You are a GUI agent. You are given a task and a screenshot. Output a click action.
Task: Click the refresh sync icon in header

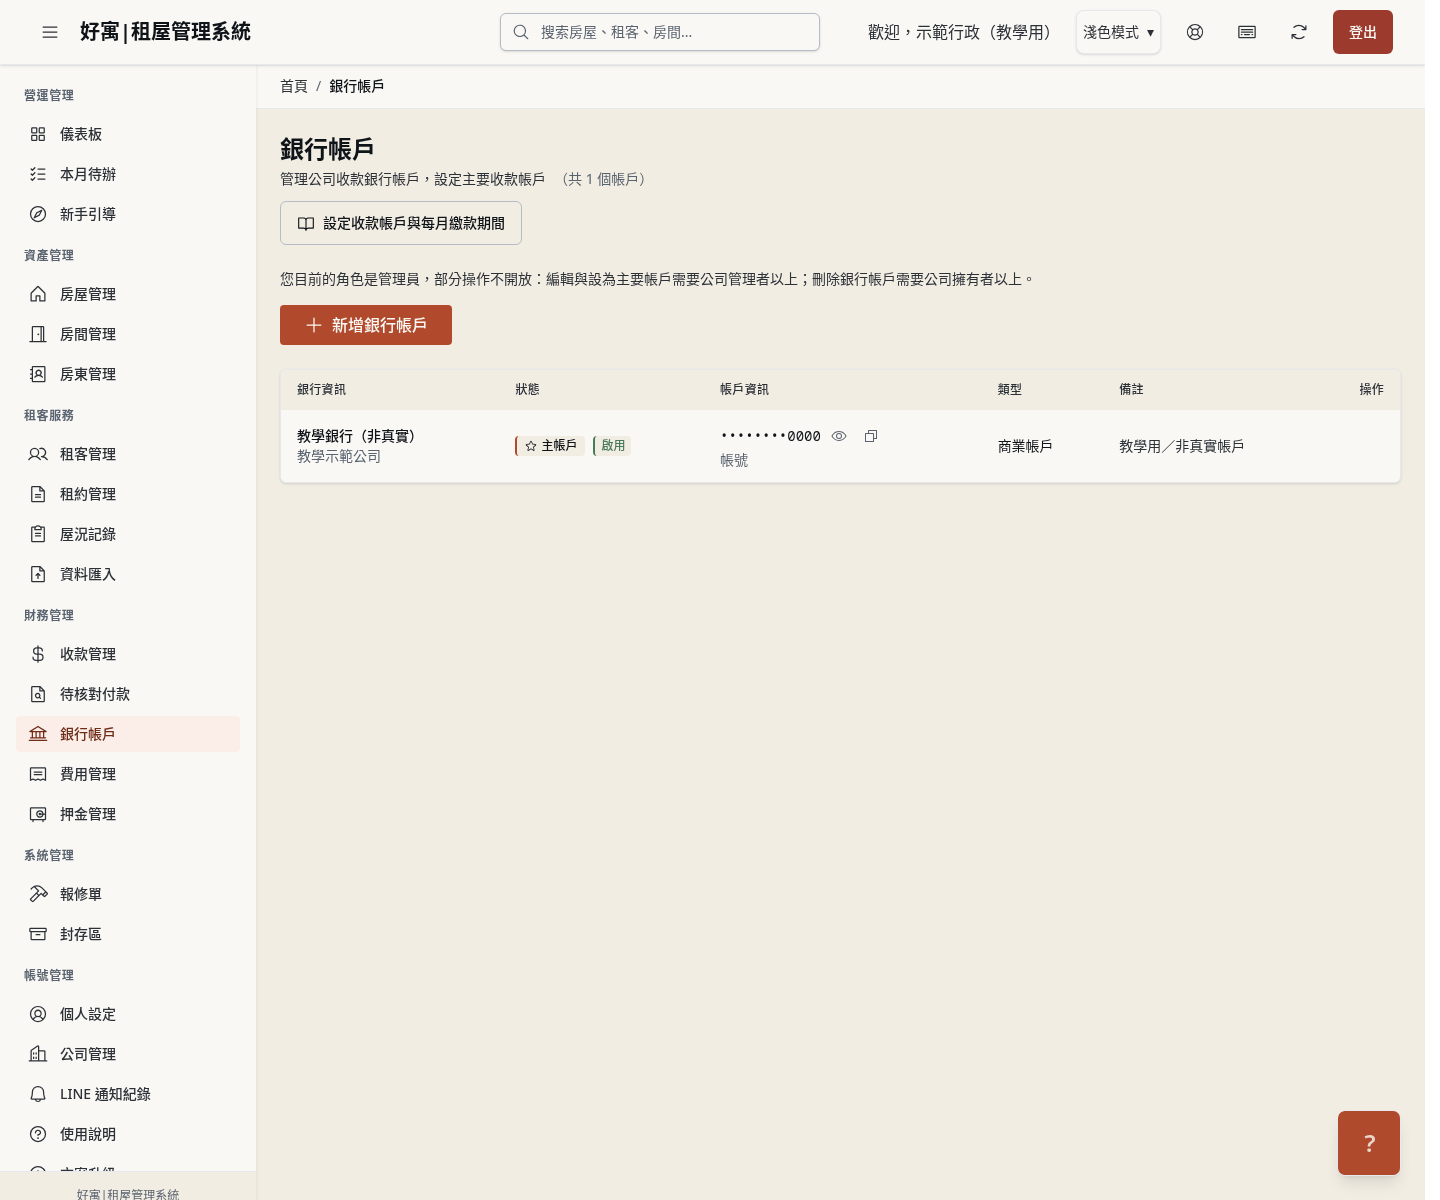coord(1299,32)
